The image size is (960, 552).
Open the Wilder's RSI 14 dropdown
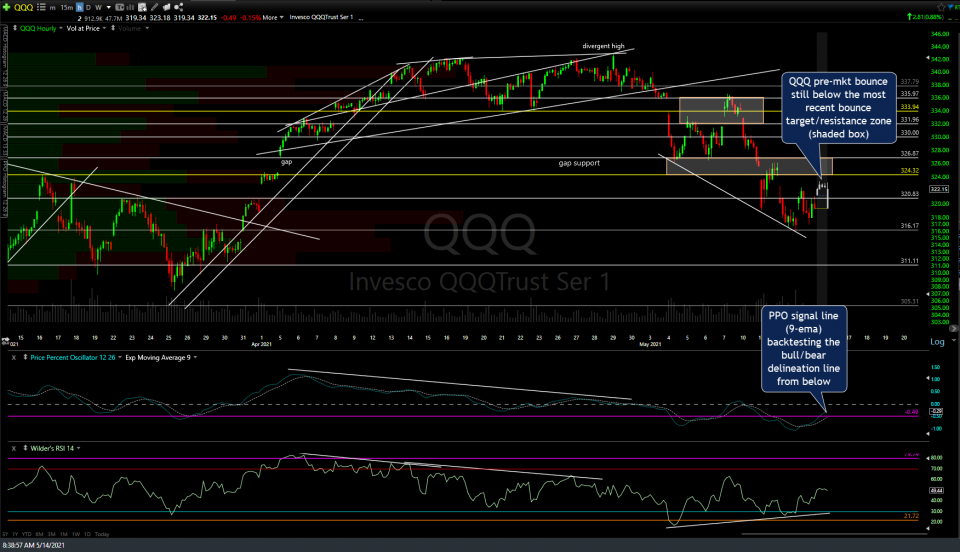click(78, 448)
